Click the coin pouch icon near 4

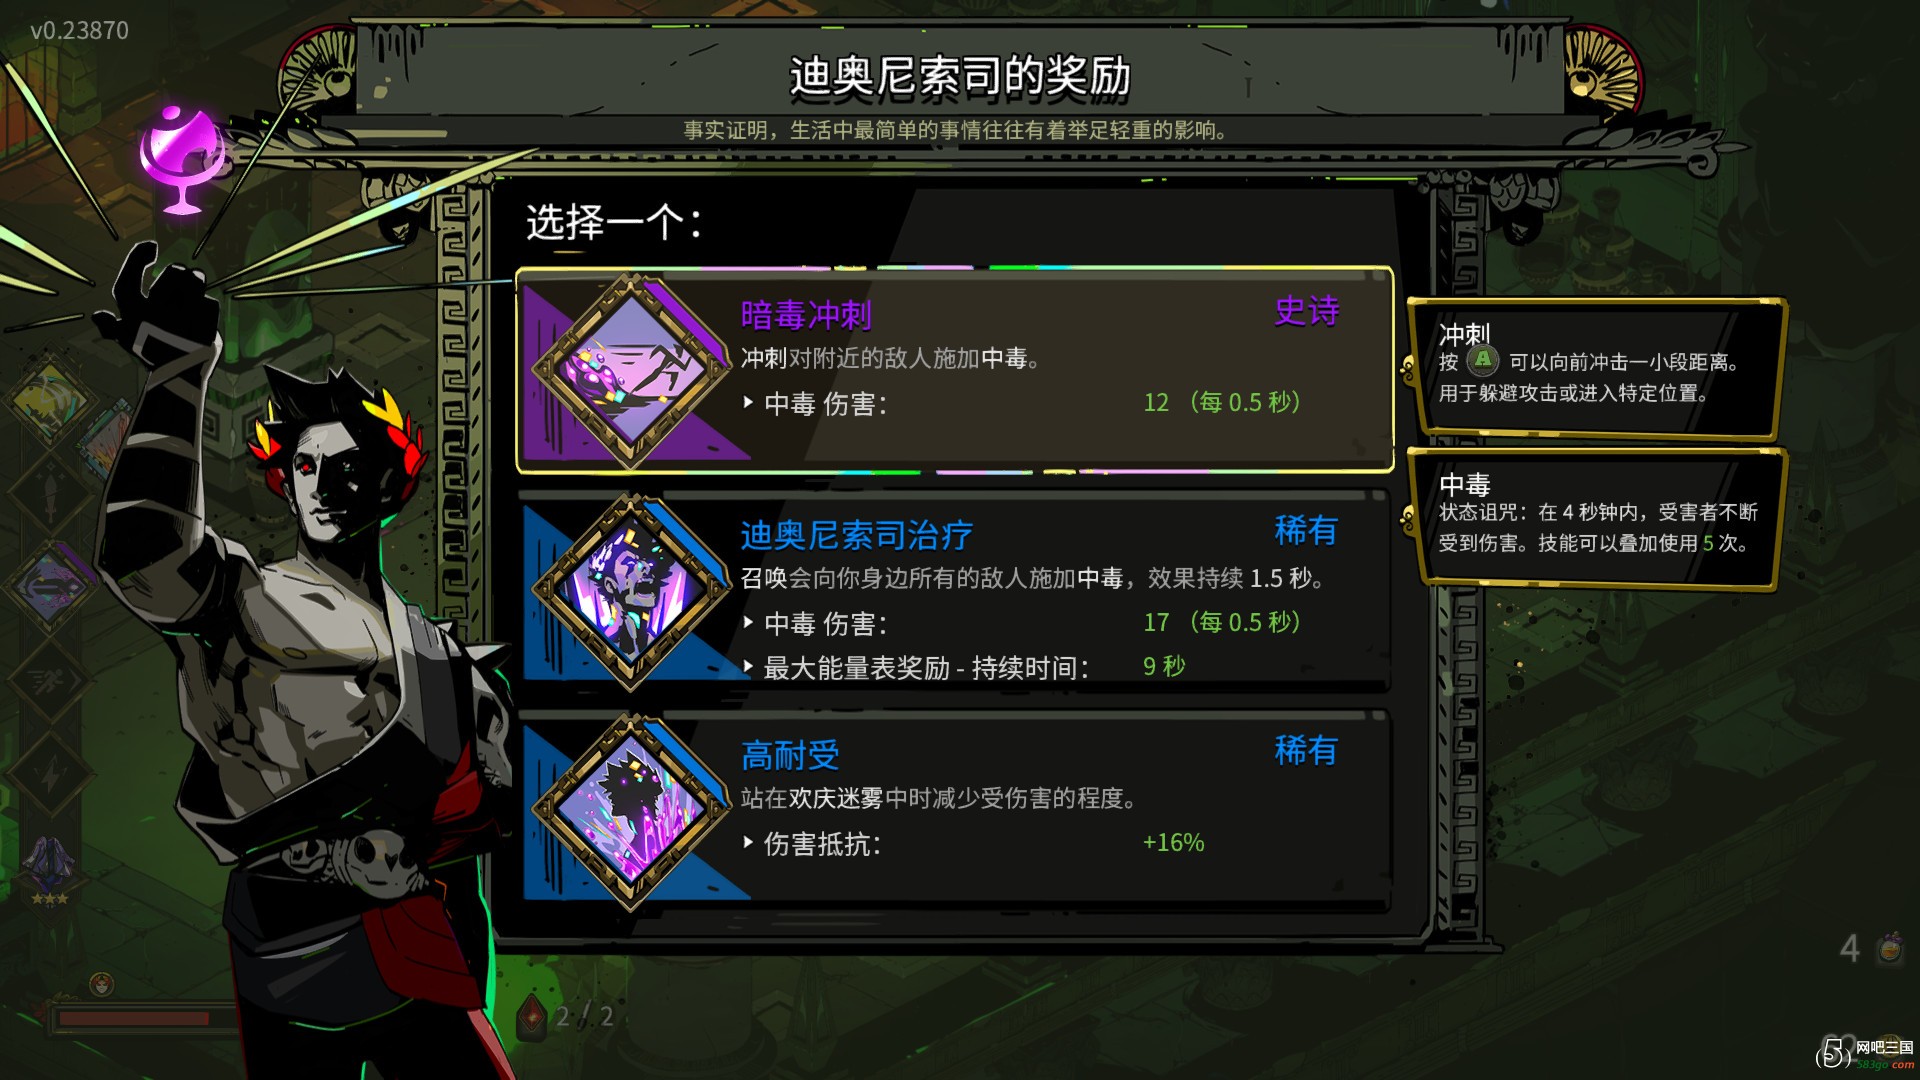[x=1890, y=947]
